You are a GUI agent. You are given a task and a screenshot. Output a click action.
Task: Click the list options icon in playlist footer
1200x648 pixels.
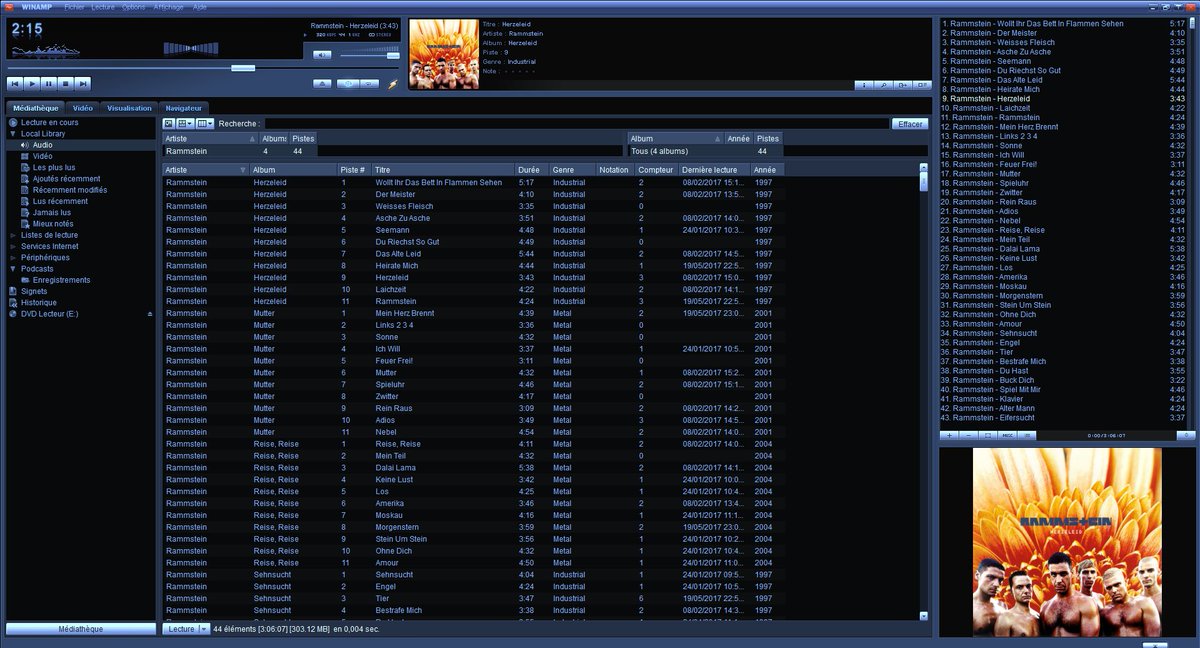pos(1027,435)
